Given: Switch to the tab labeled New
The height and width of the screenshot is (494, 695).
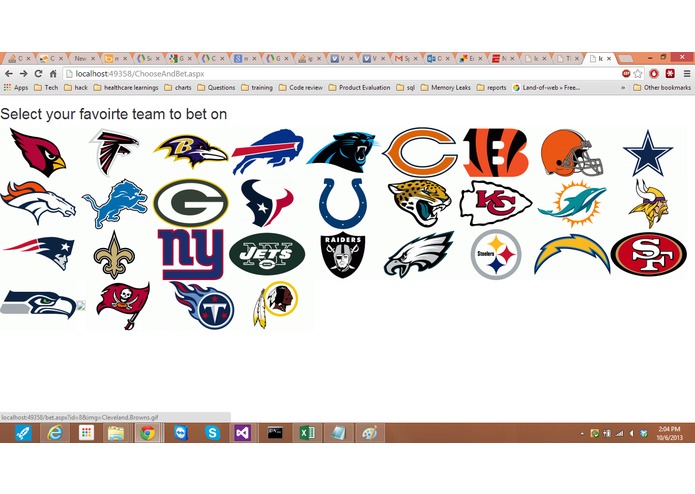Looking at the screenshot, I should tap(85, 58).
